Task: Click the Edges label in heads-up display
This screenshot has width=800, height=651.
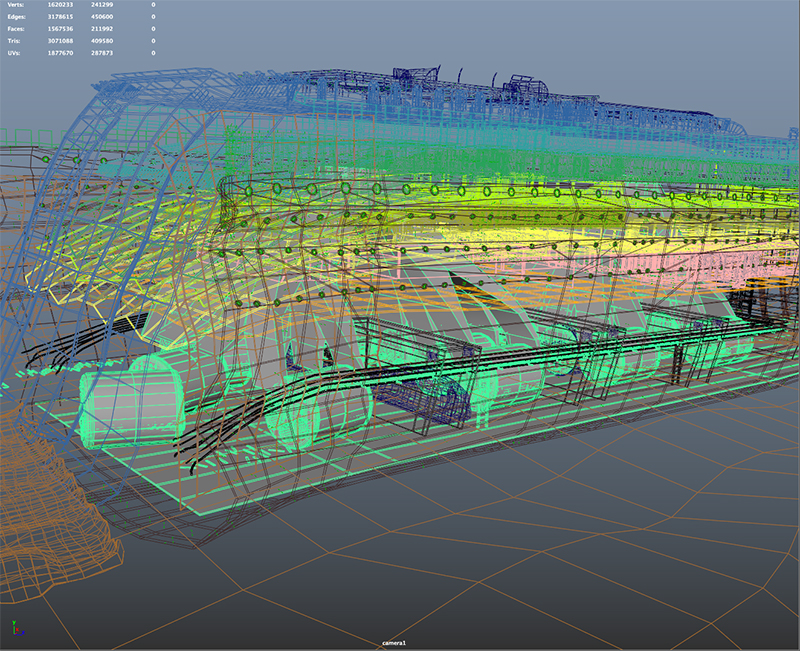Action: (x=19, y=17)
